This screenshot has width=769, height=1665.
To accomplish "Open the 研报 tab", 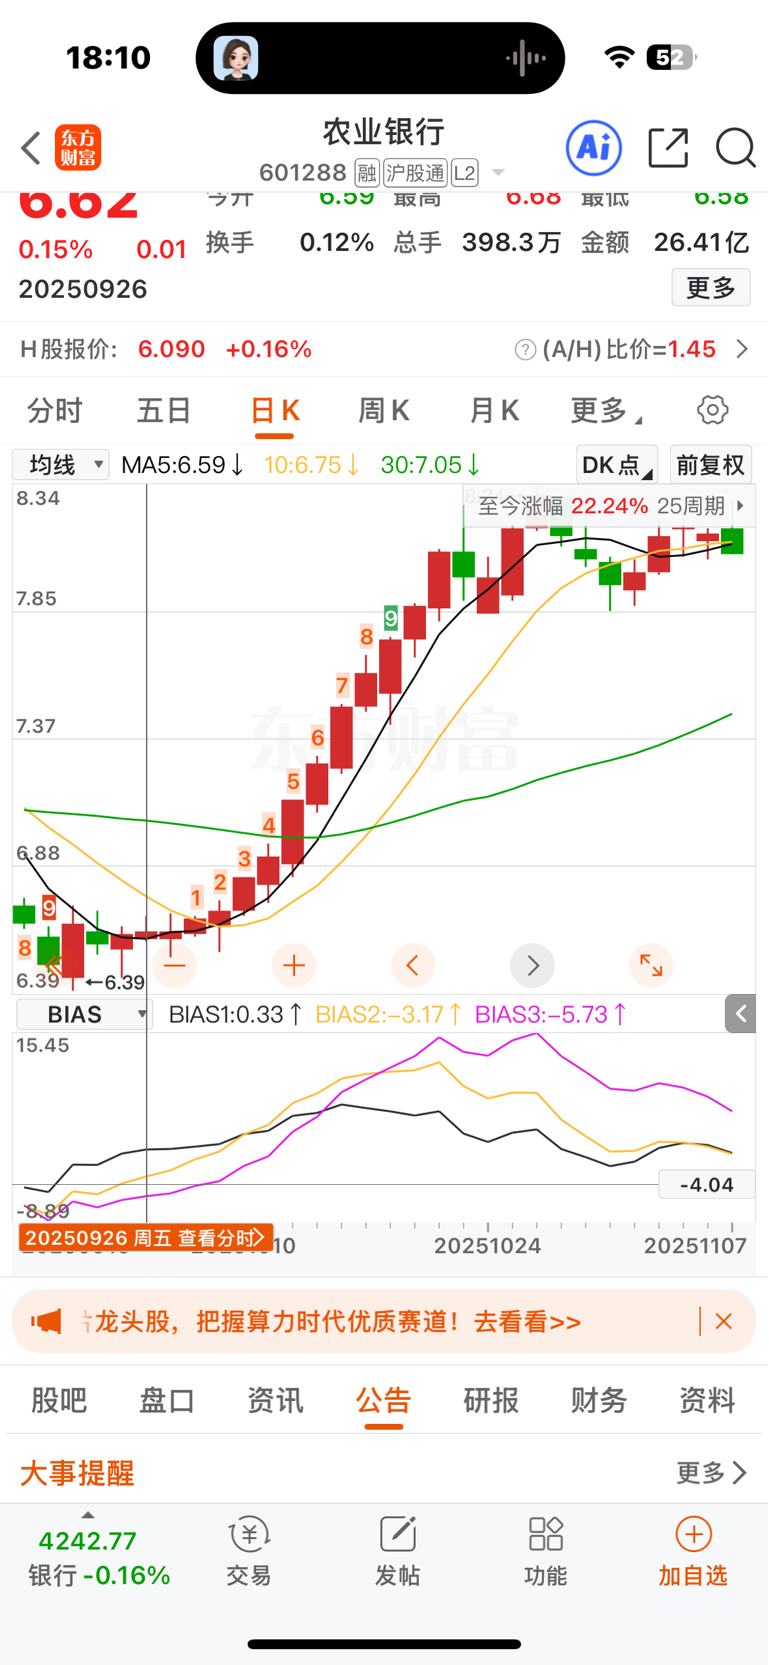I will [491, 1400].
